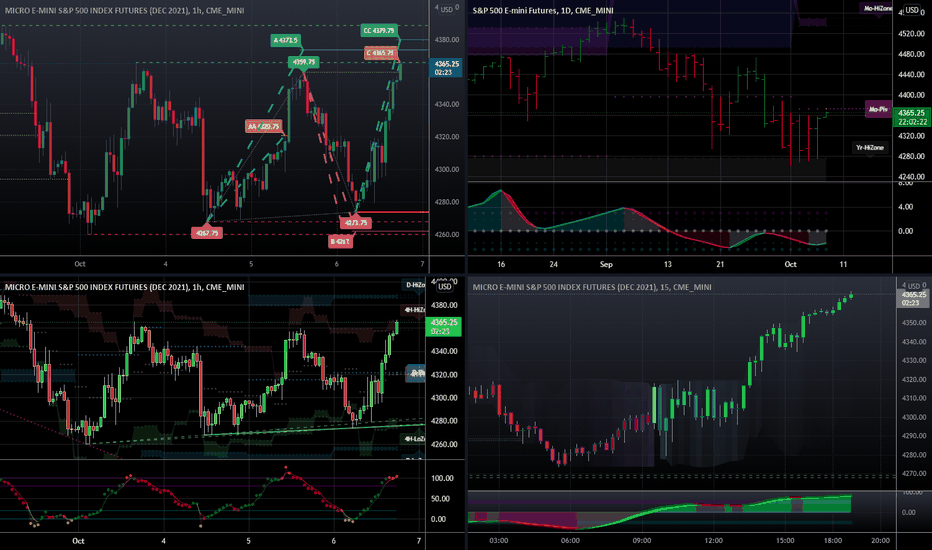This screenshot has height=550, width=932.
Task: Click the 4350.00 price level on the 15-minute chart
Action: [x=914, y=322]
